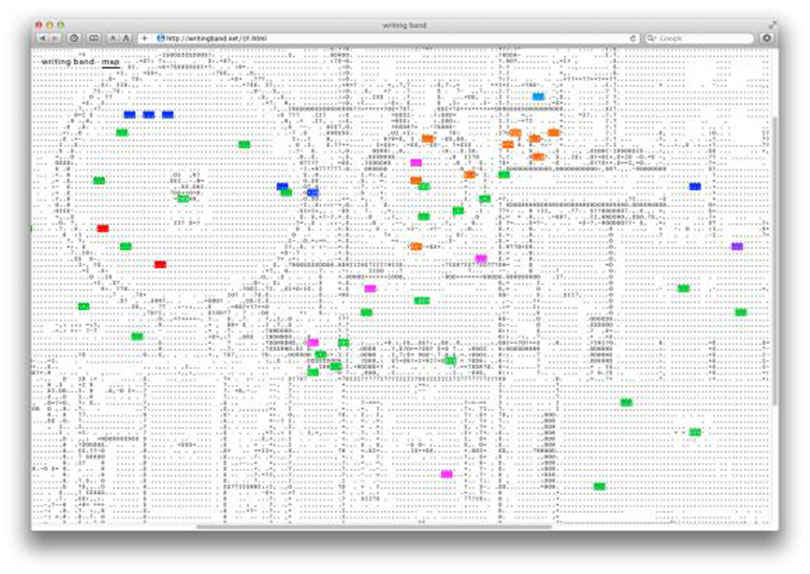The width and height of the screenshot is (810, 574).
Task: Click the reload icon in address bar
Action: tap(633, 38)
